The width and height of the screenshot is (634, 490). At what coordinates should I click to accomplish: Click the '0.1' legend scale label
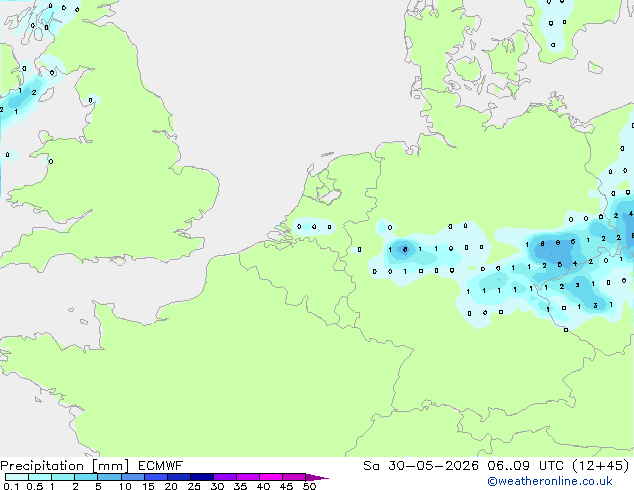click(x=11, y=486)
